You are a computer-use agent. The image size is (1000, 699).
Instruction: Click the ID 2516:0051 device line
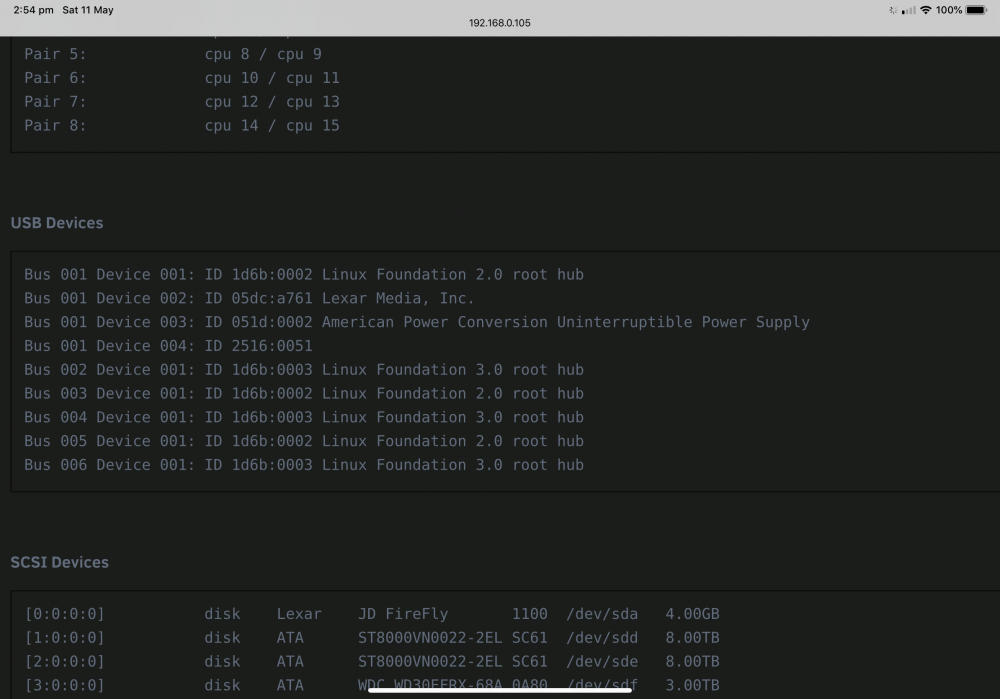(168, 346)
